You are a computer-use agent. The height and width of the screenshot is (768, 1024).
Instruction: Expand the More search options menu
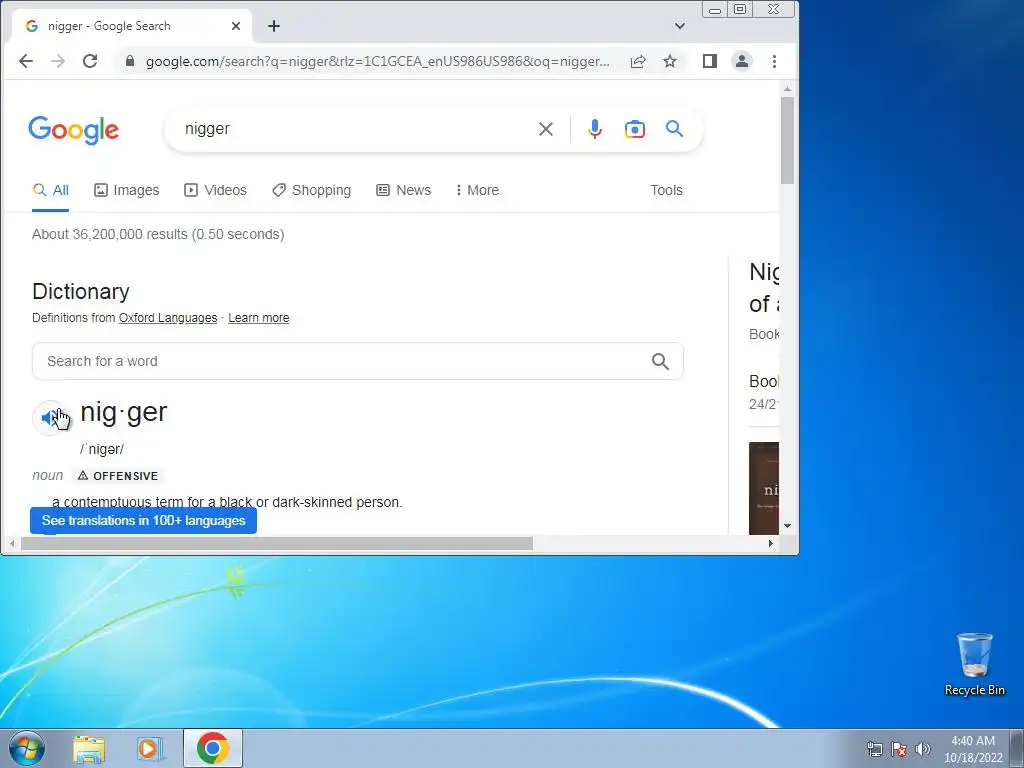[477, 190]
